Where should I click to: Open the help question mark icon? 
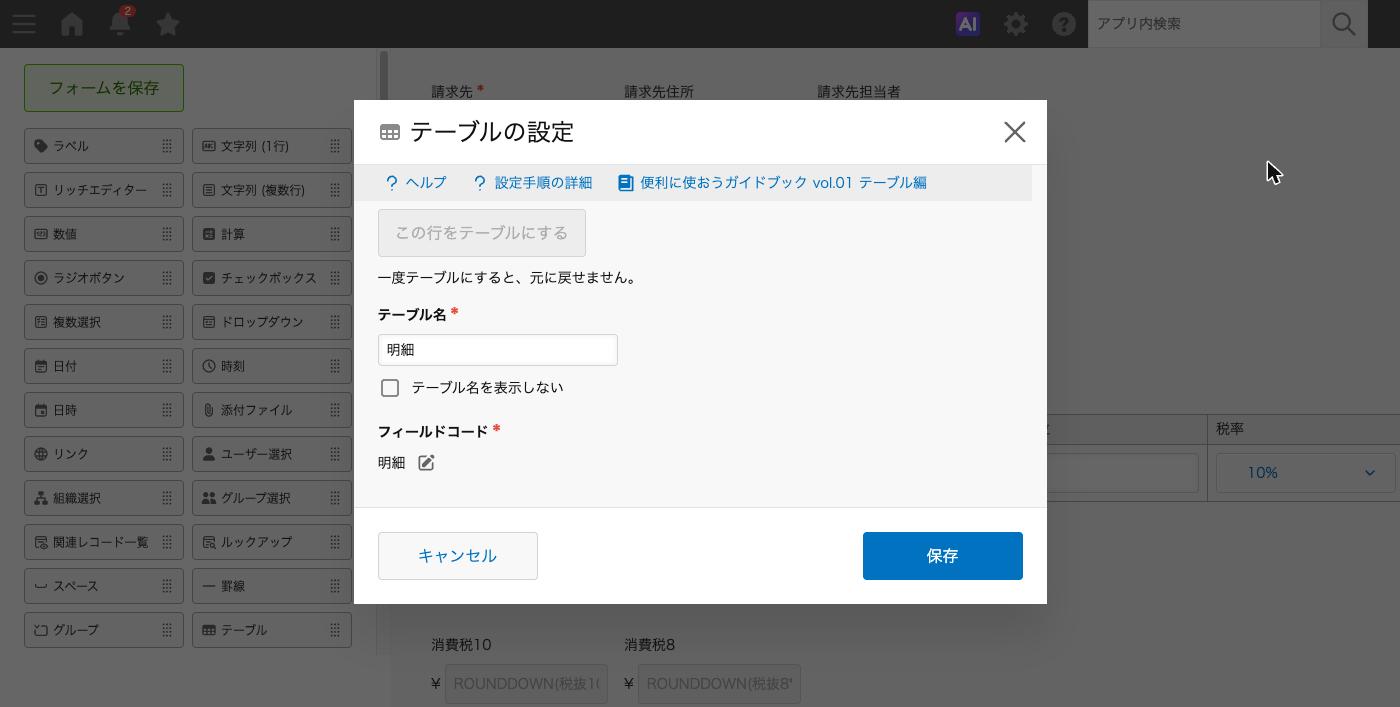click(1064, 24)
